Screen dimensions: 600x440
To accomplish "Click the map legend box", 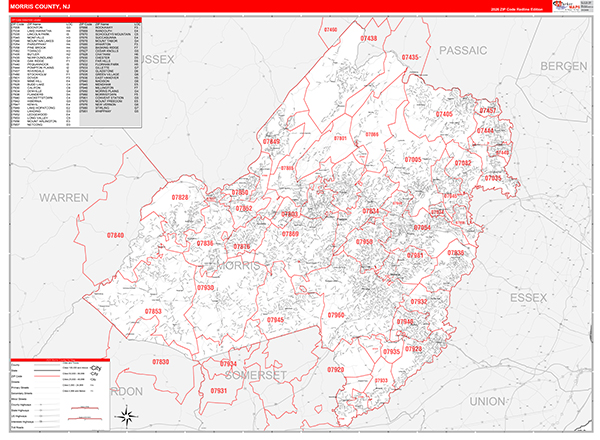I will (x=60, y=394).
